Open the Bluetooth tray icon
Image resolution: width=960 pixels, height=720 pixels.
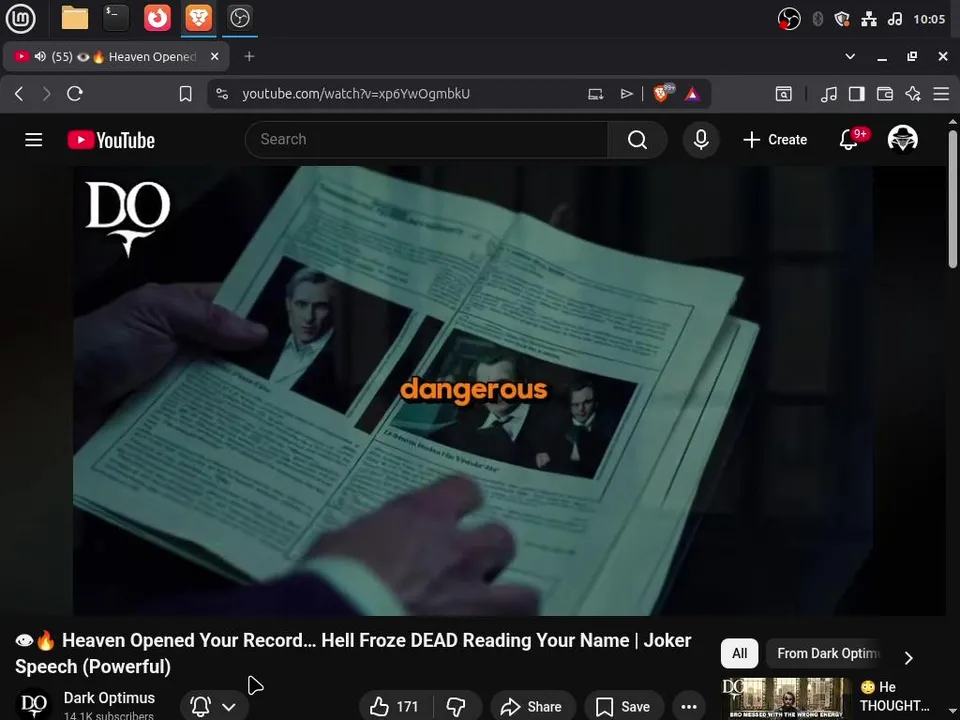[817, 19]
